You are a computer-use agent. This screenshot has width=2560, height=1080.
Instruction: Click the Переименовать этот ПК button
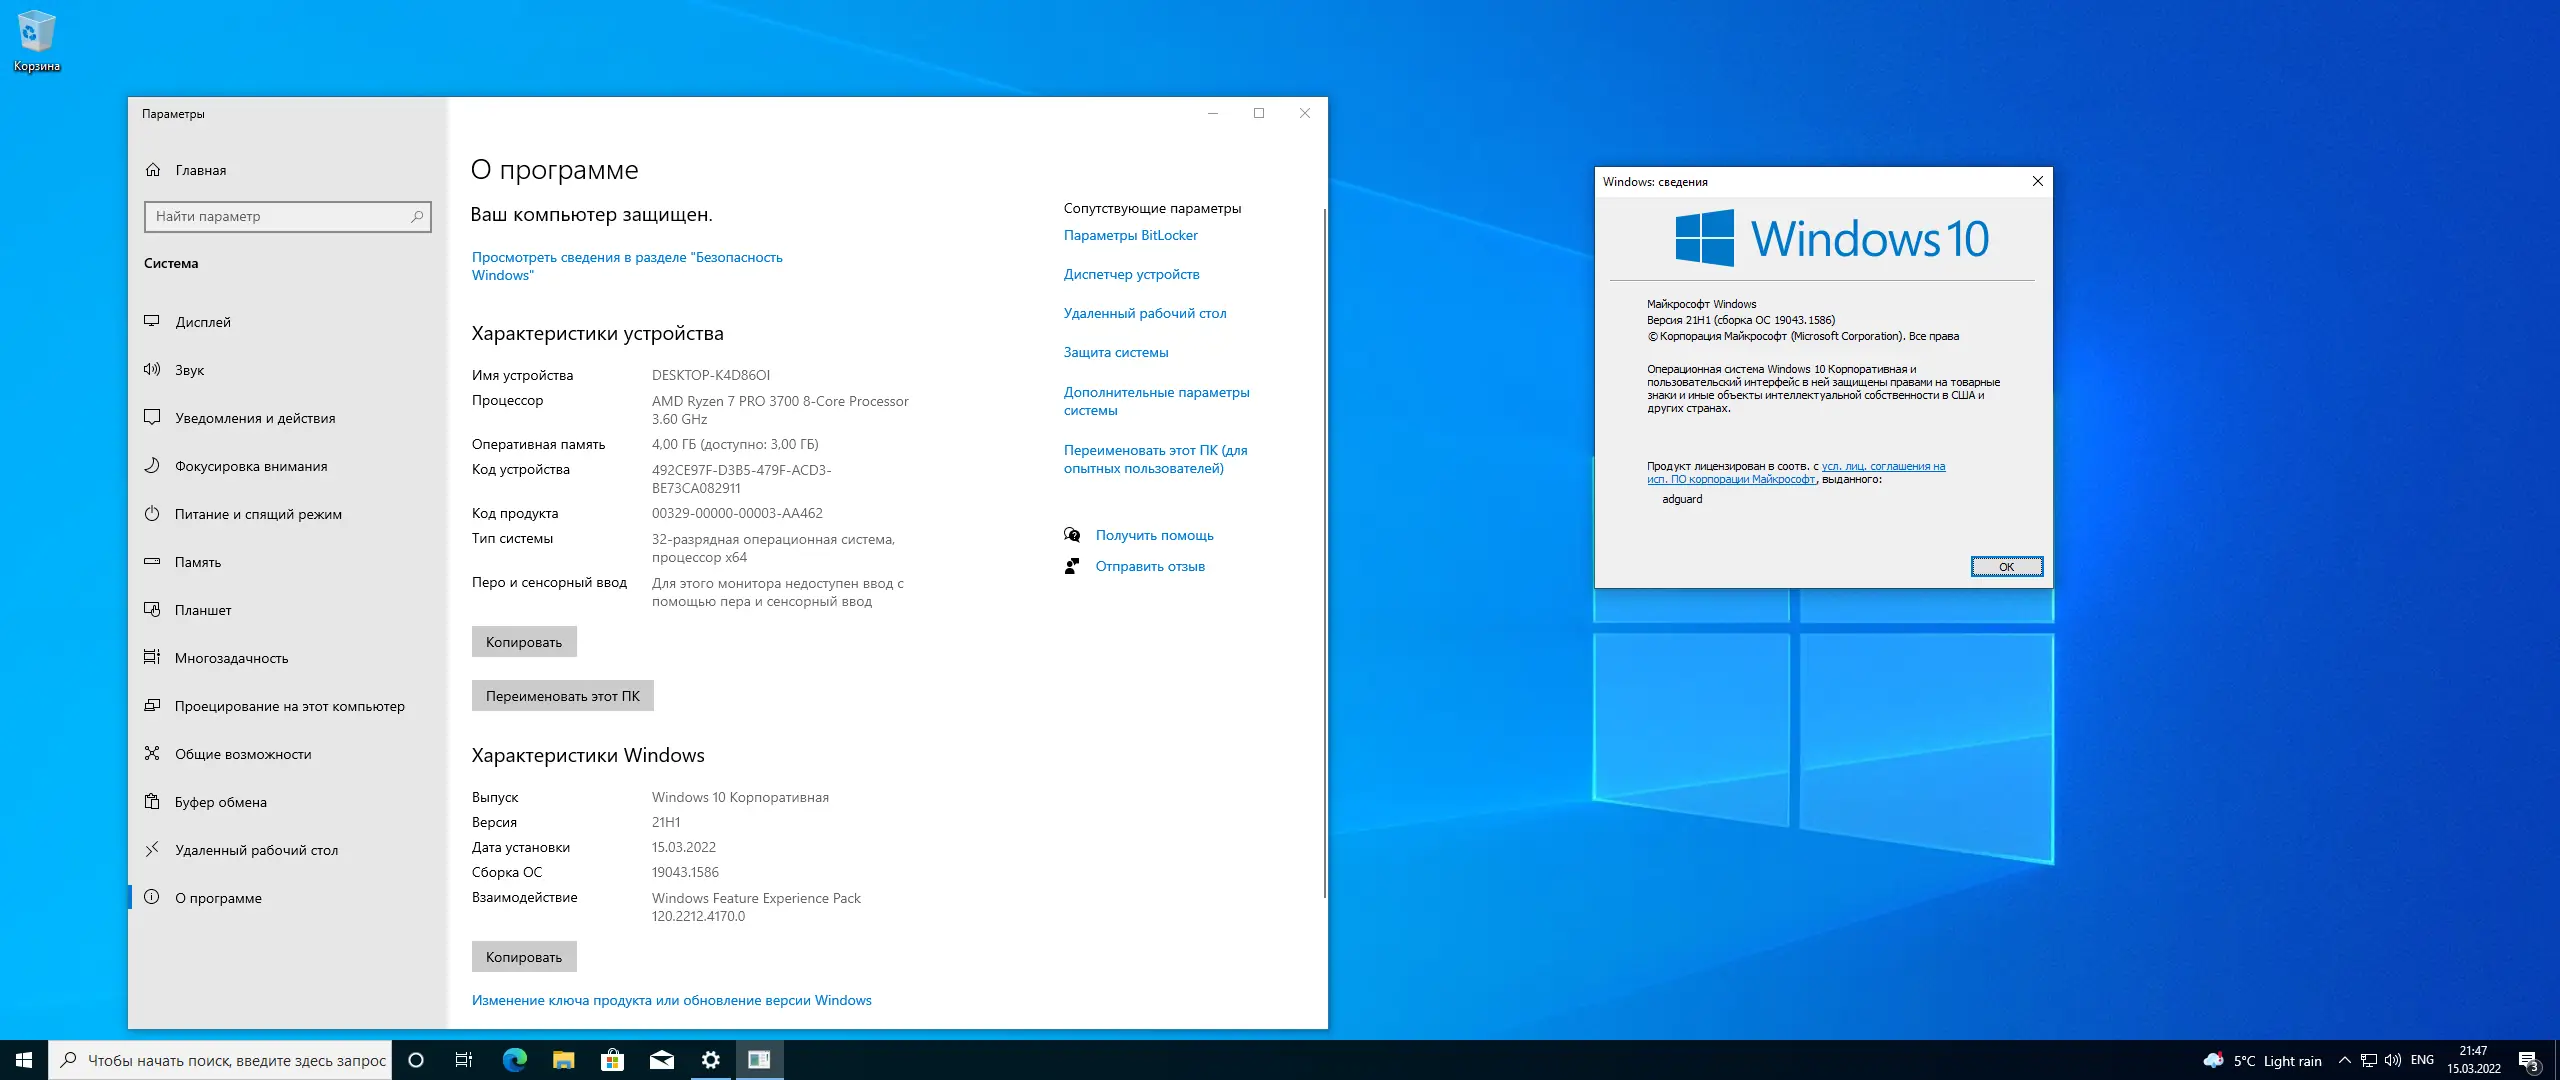pos(562,696)
